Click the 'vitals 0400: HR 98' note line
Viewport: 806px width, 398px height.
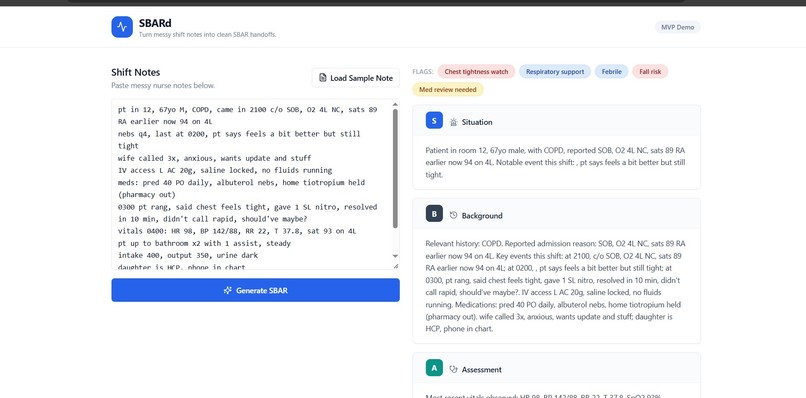pos(237,231)
